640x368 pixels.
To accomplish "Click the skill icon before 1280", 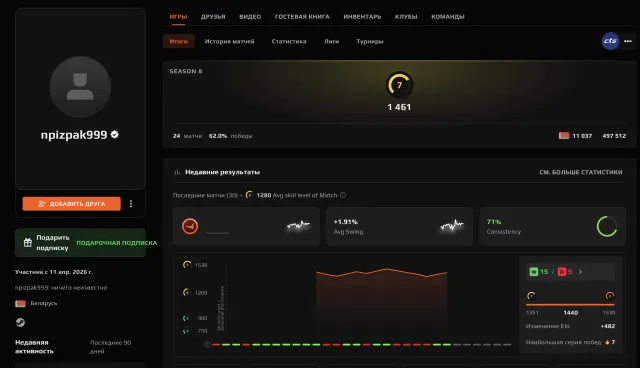I will (x=249, y=195).
